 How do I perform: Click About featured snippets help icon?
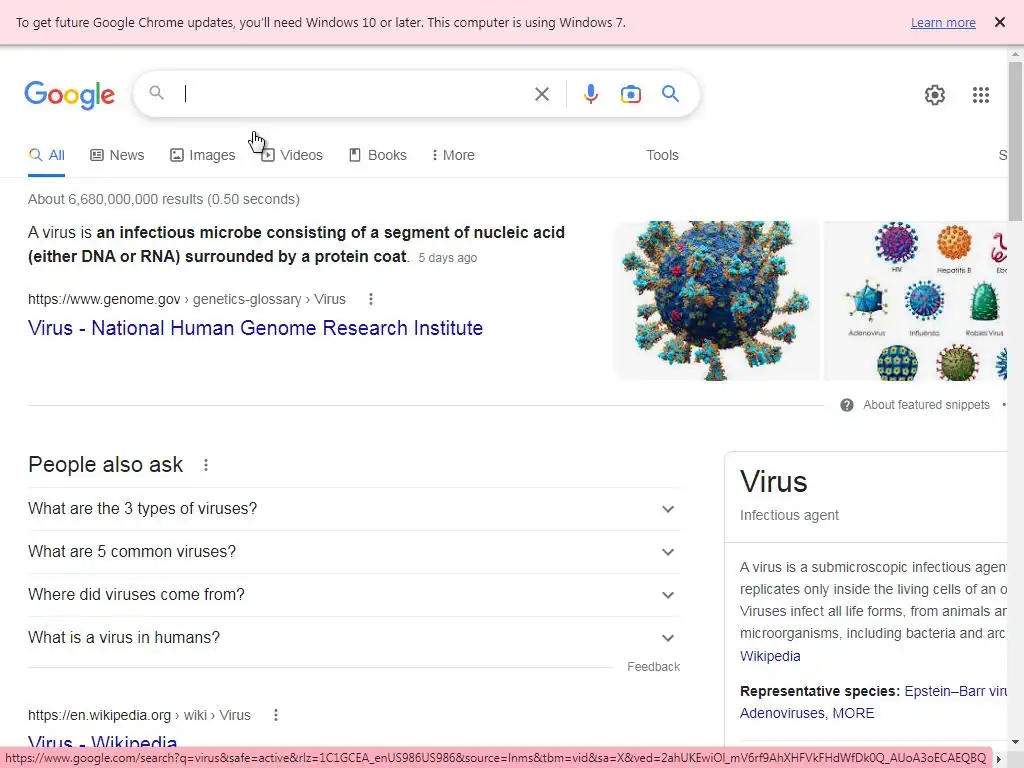point(846,405)
